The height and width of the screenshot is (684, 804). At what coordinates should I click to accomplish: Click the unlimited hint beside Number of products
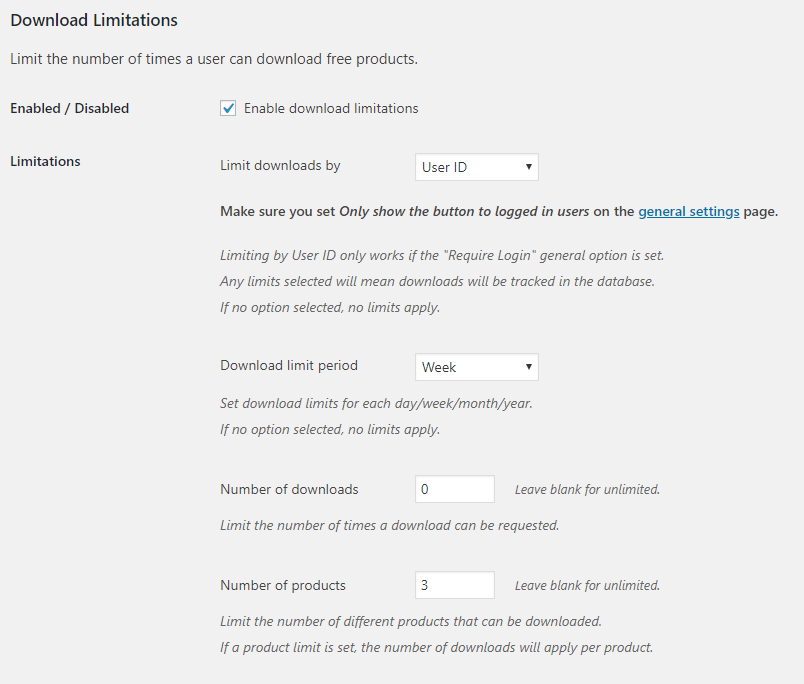click(587, 586)
